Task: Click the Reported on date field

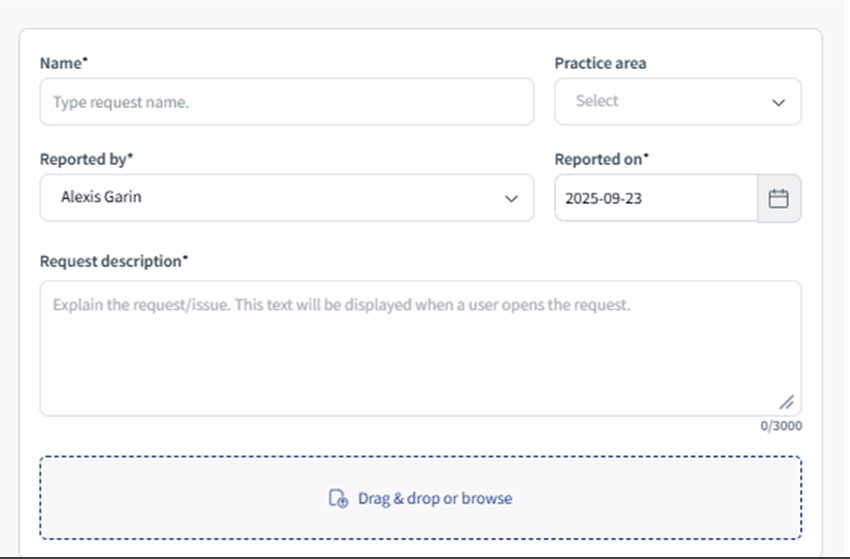Action: [656, 198]
